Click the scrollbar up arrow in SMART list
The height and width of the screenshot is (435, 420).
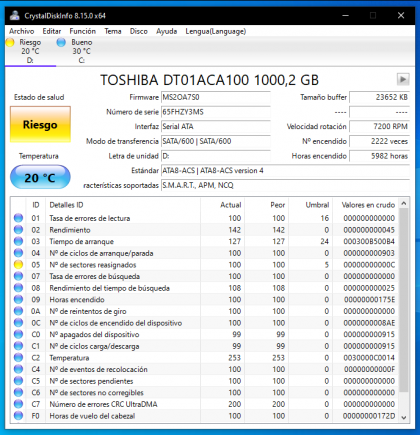coord(404,203)
